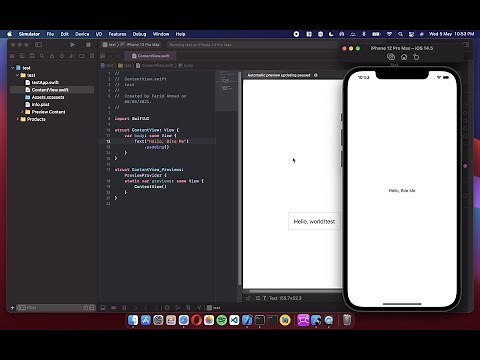480x360 pixels.
Task: Click Text size readout below preview
Action: coord(285,298)
